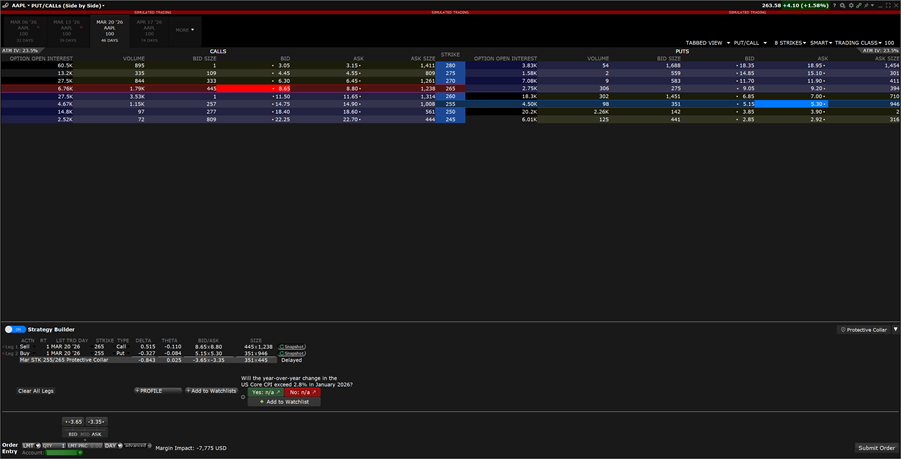Screen dimensions: 901x459
Task: Click the Protective Collar strategy button
Action: [x=863, y=330]
